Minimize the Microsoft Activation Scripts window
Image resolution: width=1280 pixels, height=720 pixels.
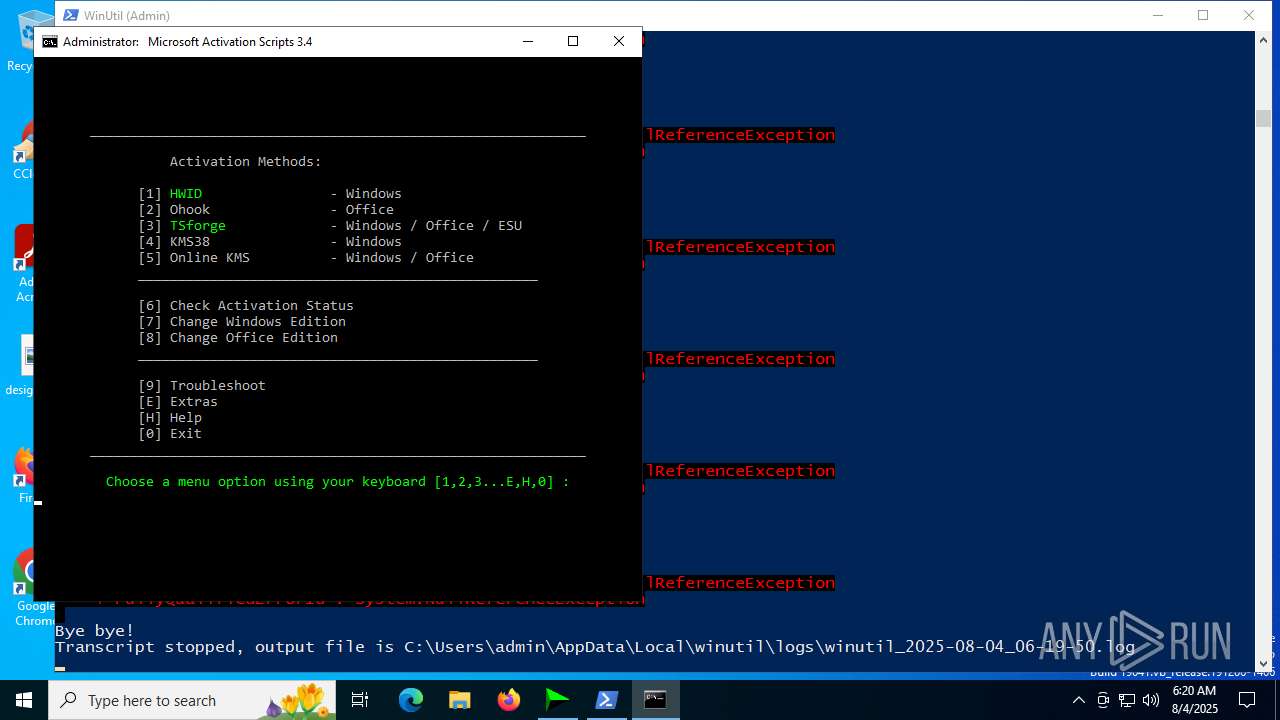pos(527,41)
